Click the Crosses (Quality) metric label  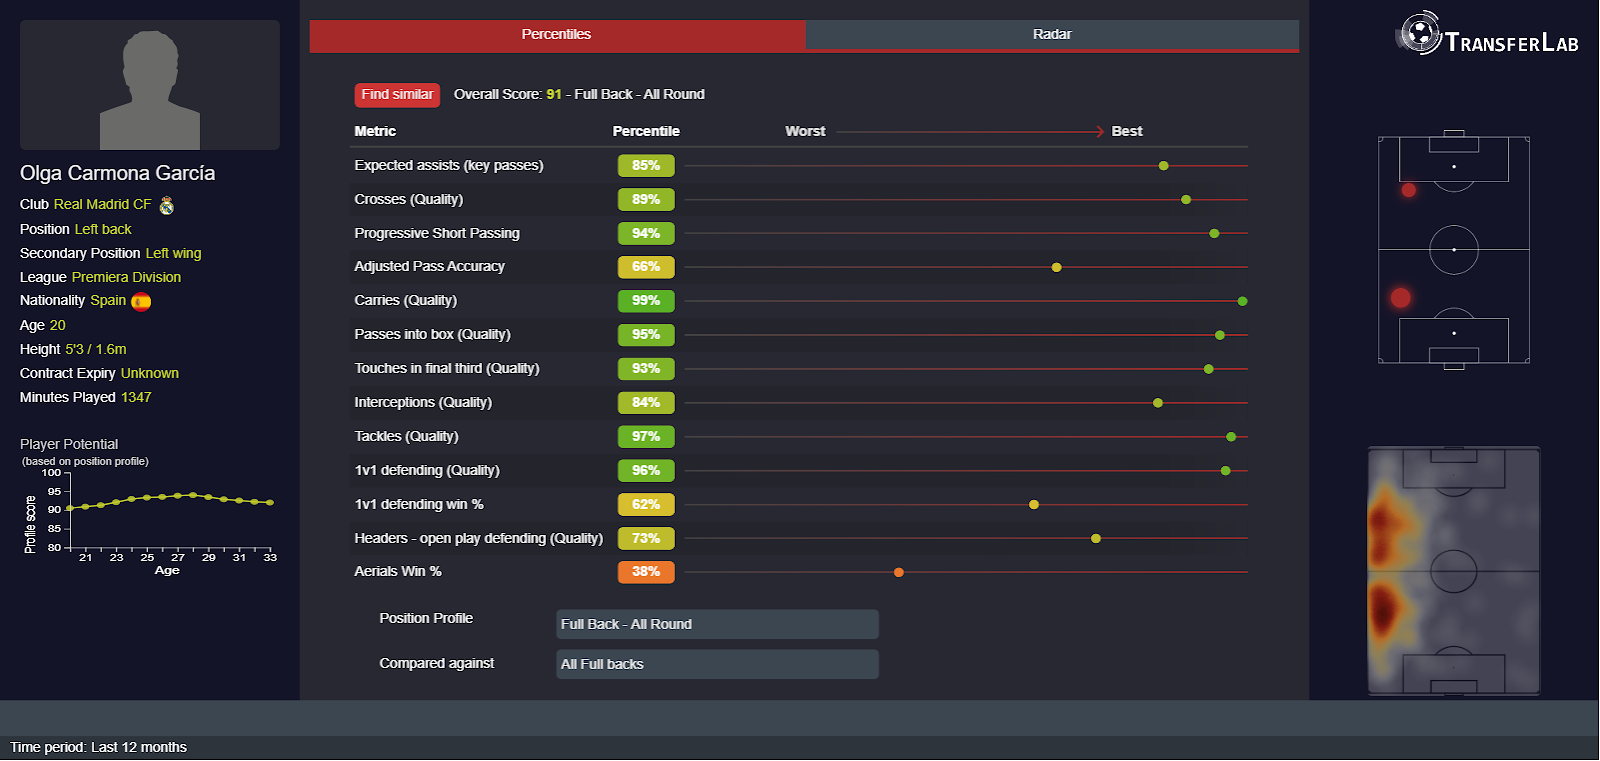408,199
